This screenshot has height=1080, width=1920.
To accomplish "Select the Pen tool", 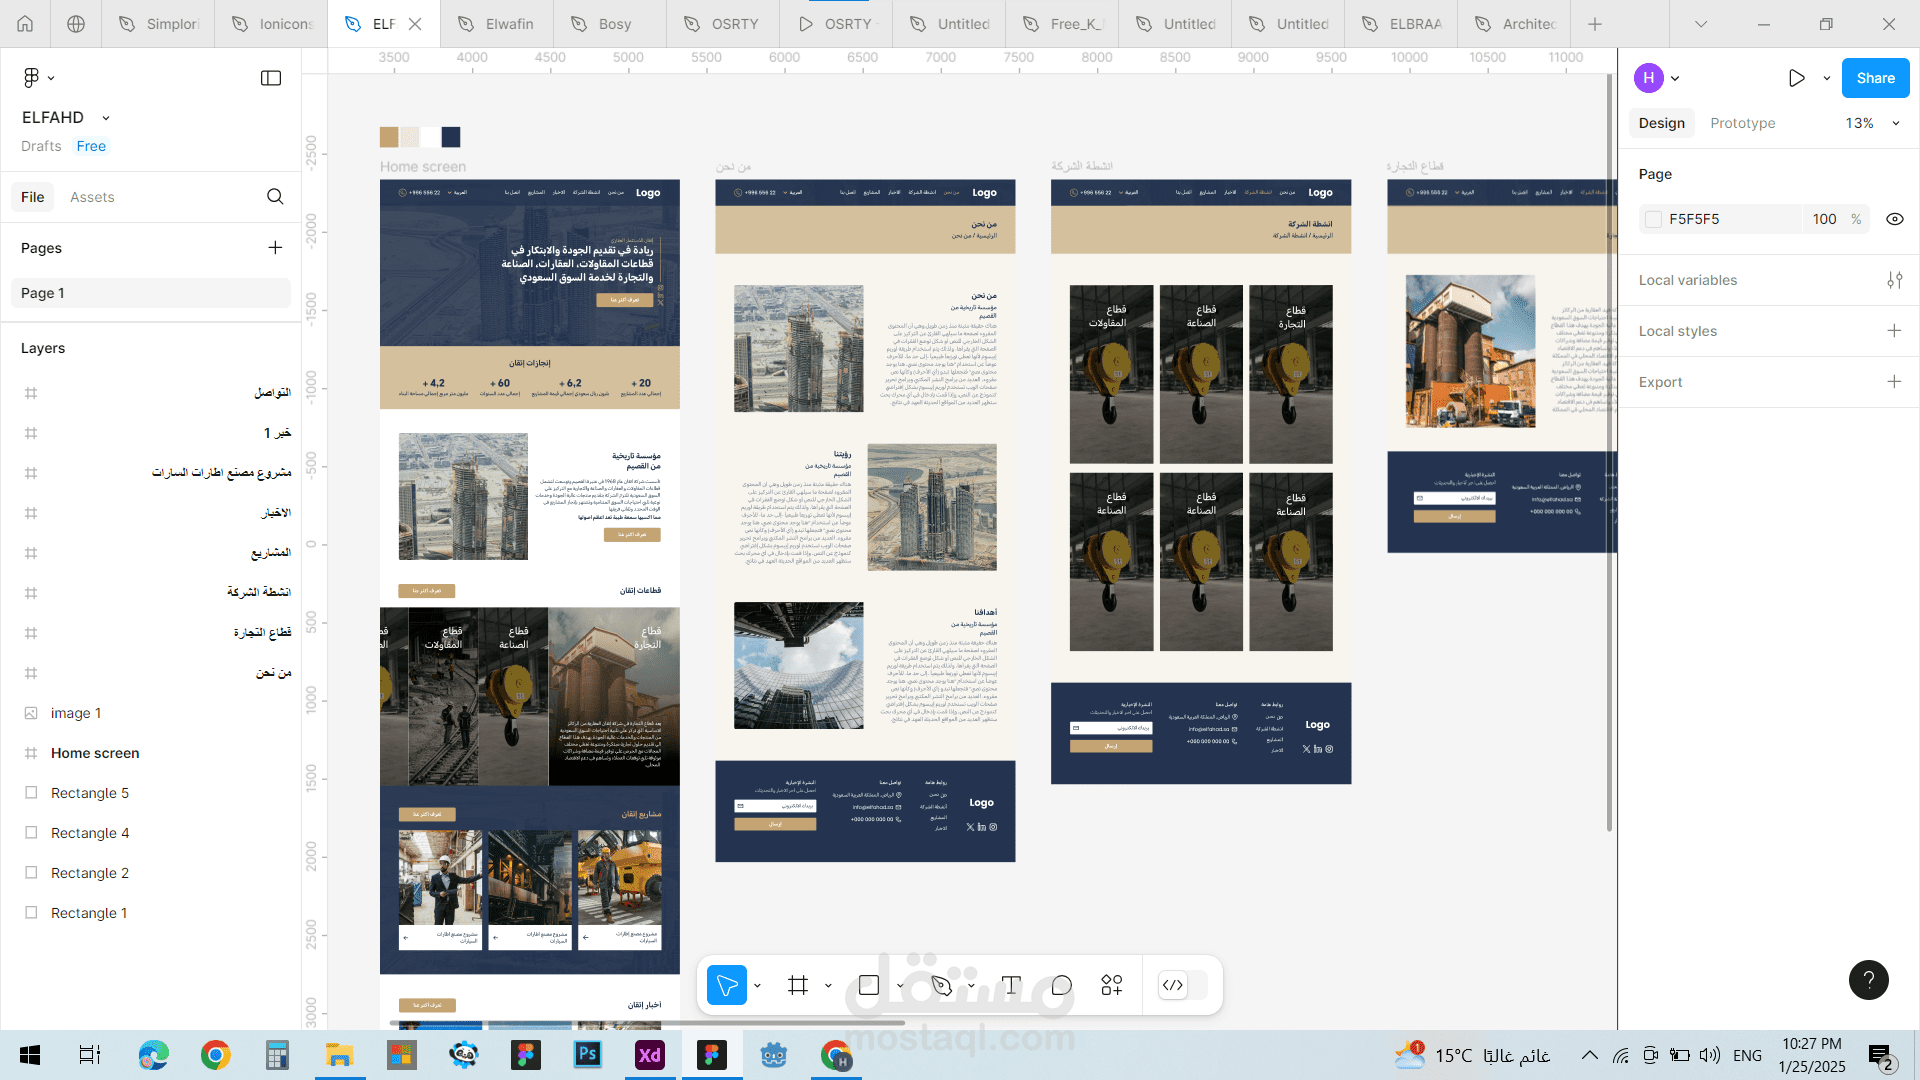I will [x=941, y=986].
